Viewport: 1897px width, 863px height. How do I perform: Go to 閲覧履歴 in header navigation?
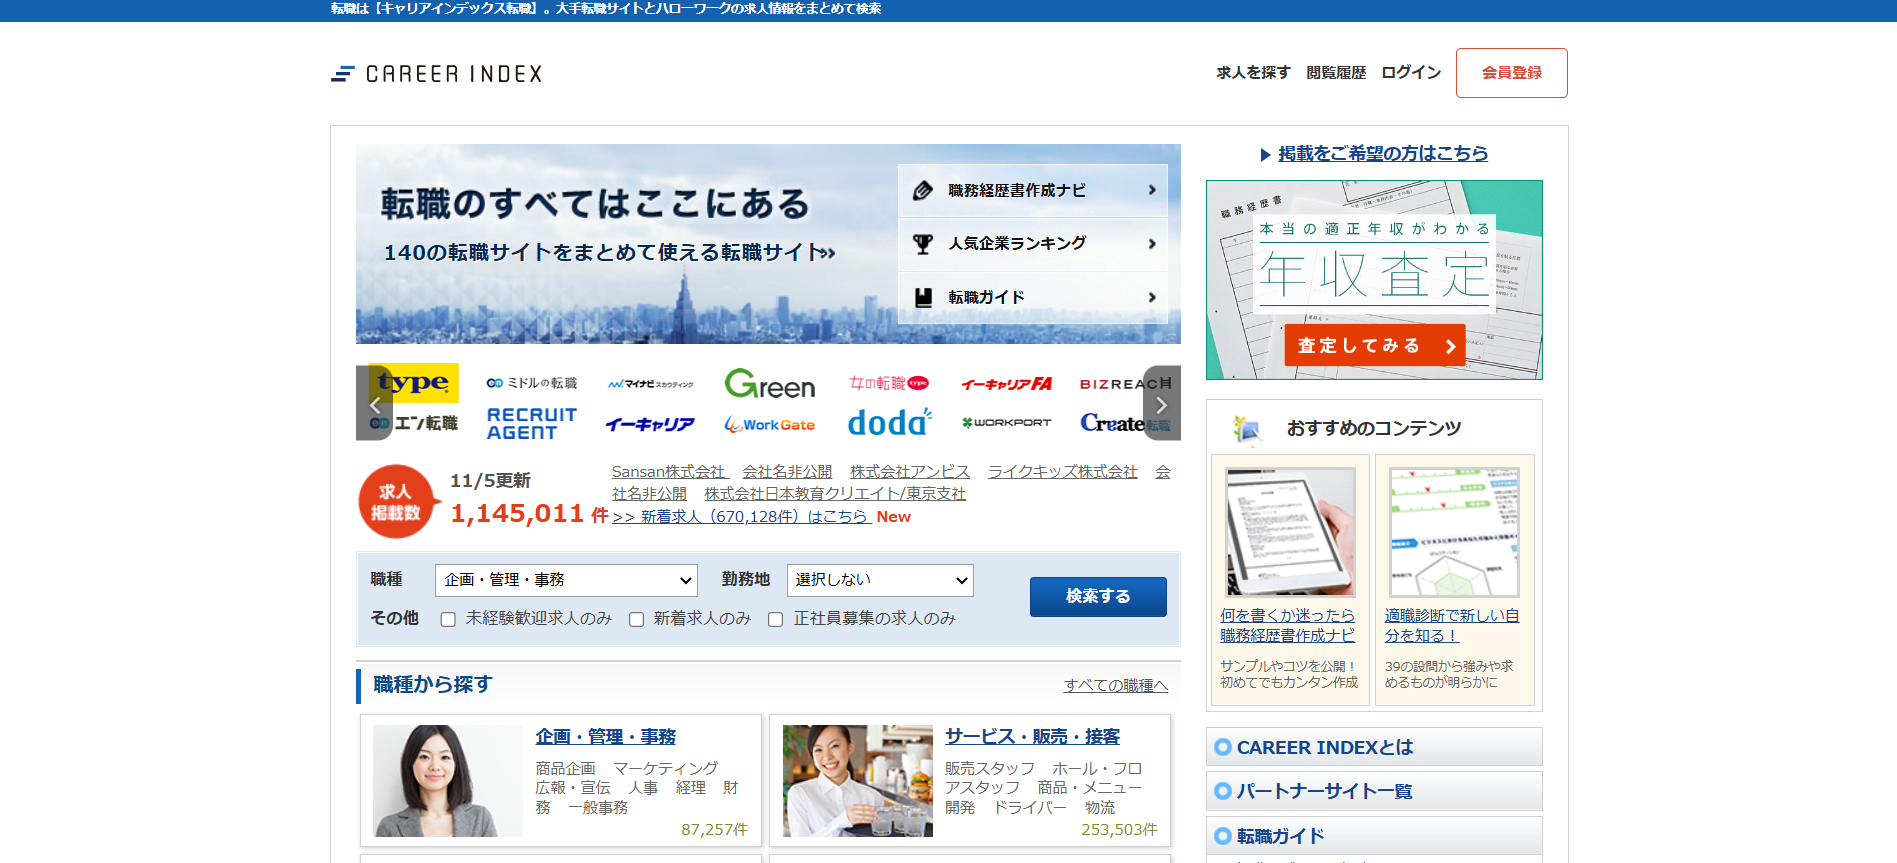[x=1335, y=73]
